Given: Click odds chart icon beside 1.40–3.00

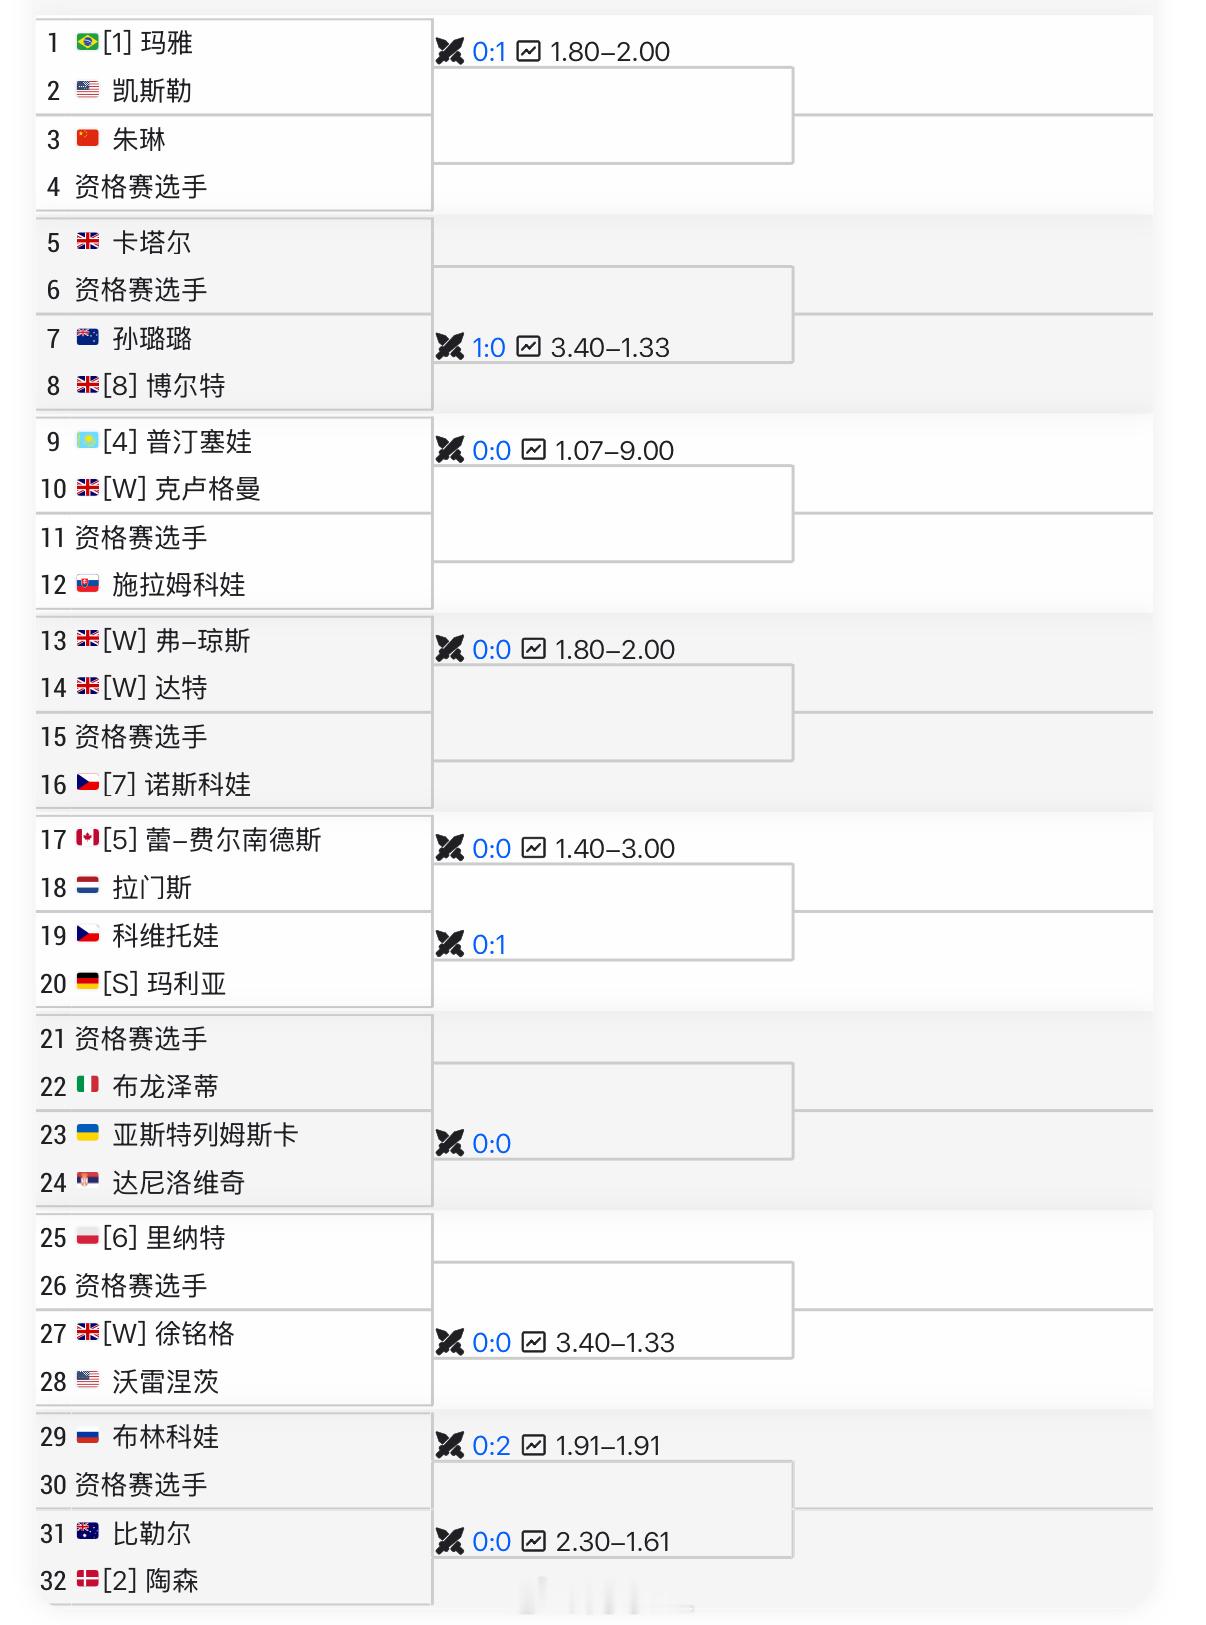Looking at the screenshot, I should click(534, 848).
